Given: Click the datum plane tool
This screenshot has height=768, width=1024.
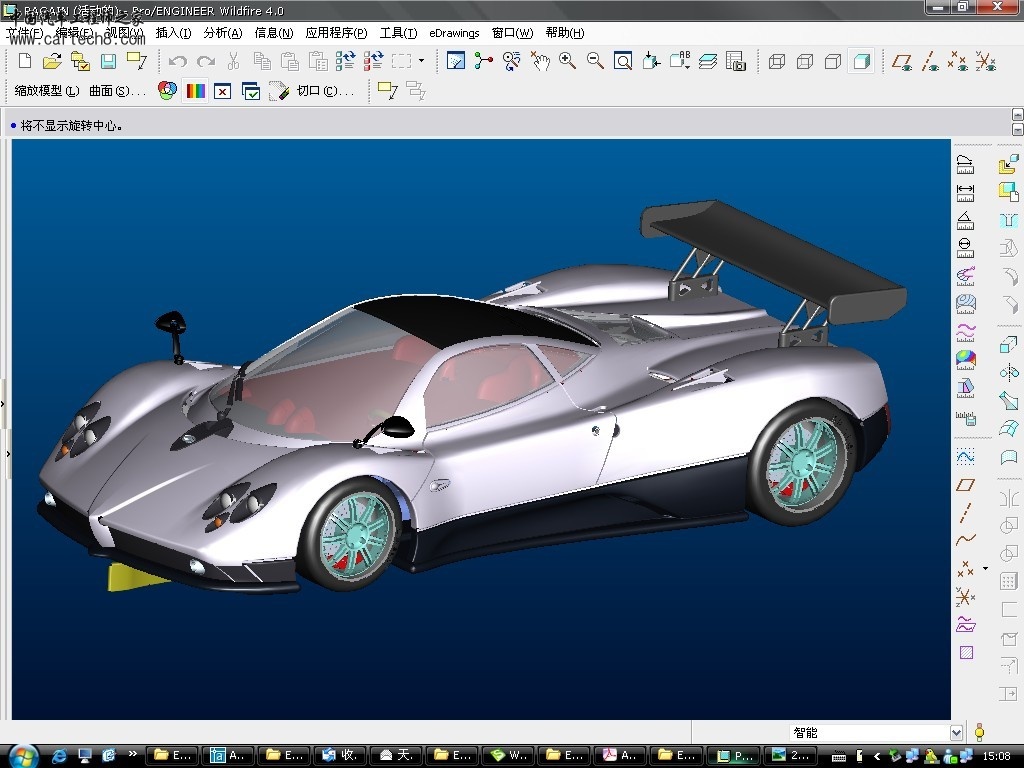Looking at the screenshot, I should pos(965,485).
